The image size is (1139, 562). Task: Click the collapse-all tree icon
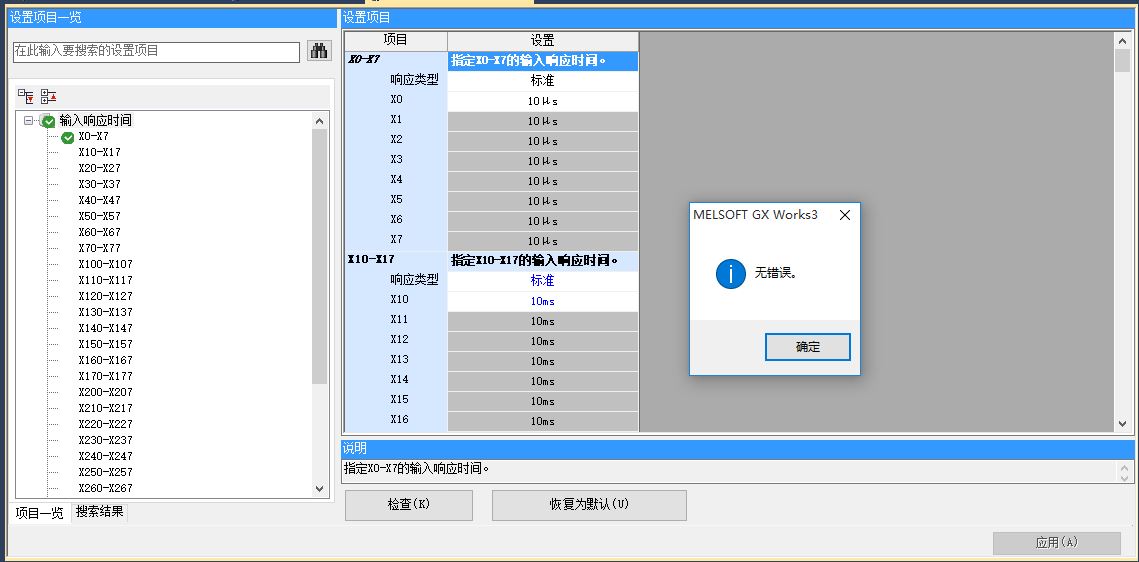49,97
